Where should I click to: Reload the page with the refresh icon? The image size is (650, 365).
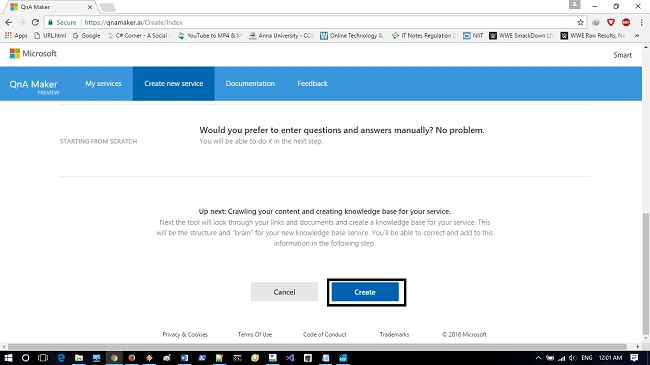click(x=35, y=22)
